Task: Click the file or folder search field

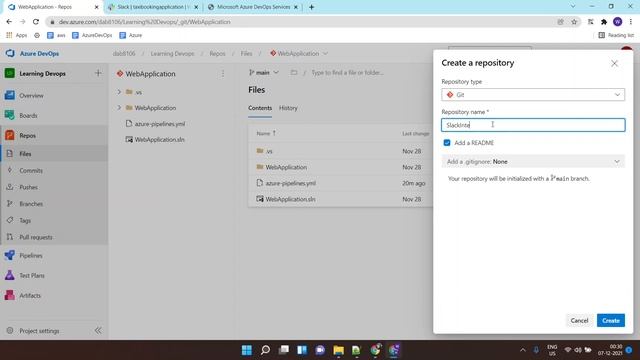Action: 347,72
